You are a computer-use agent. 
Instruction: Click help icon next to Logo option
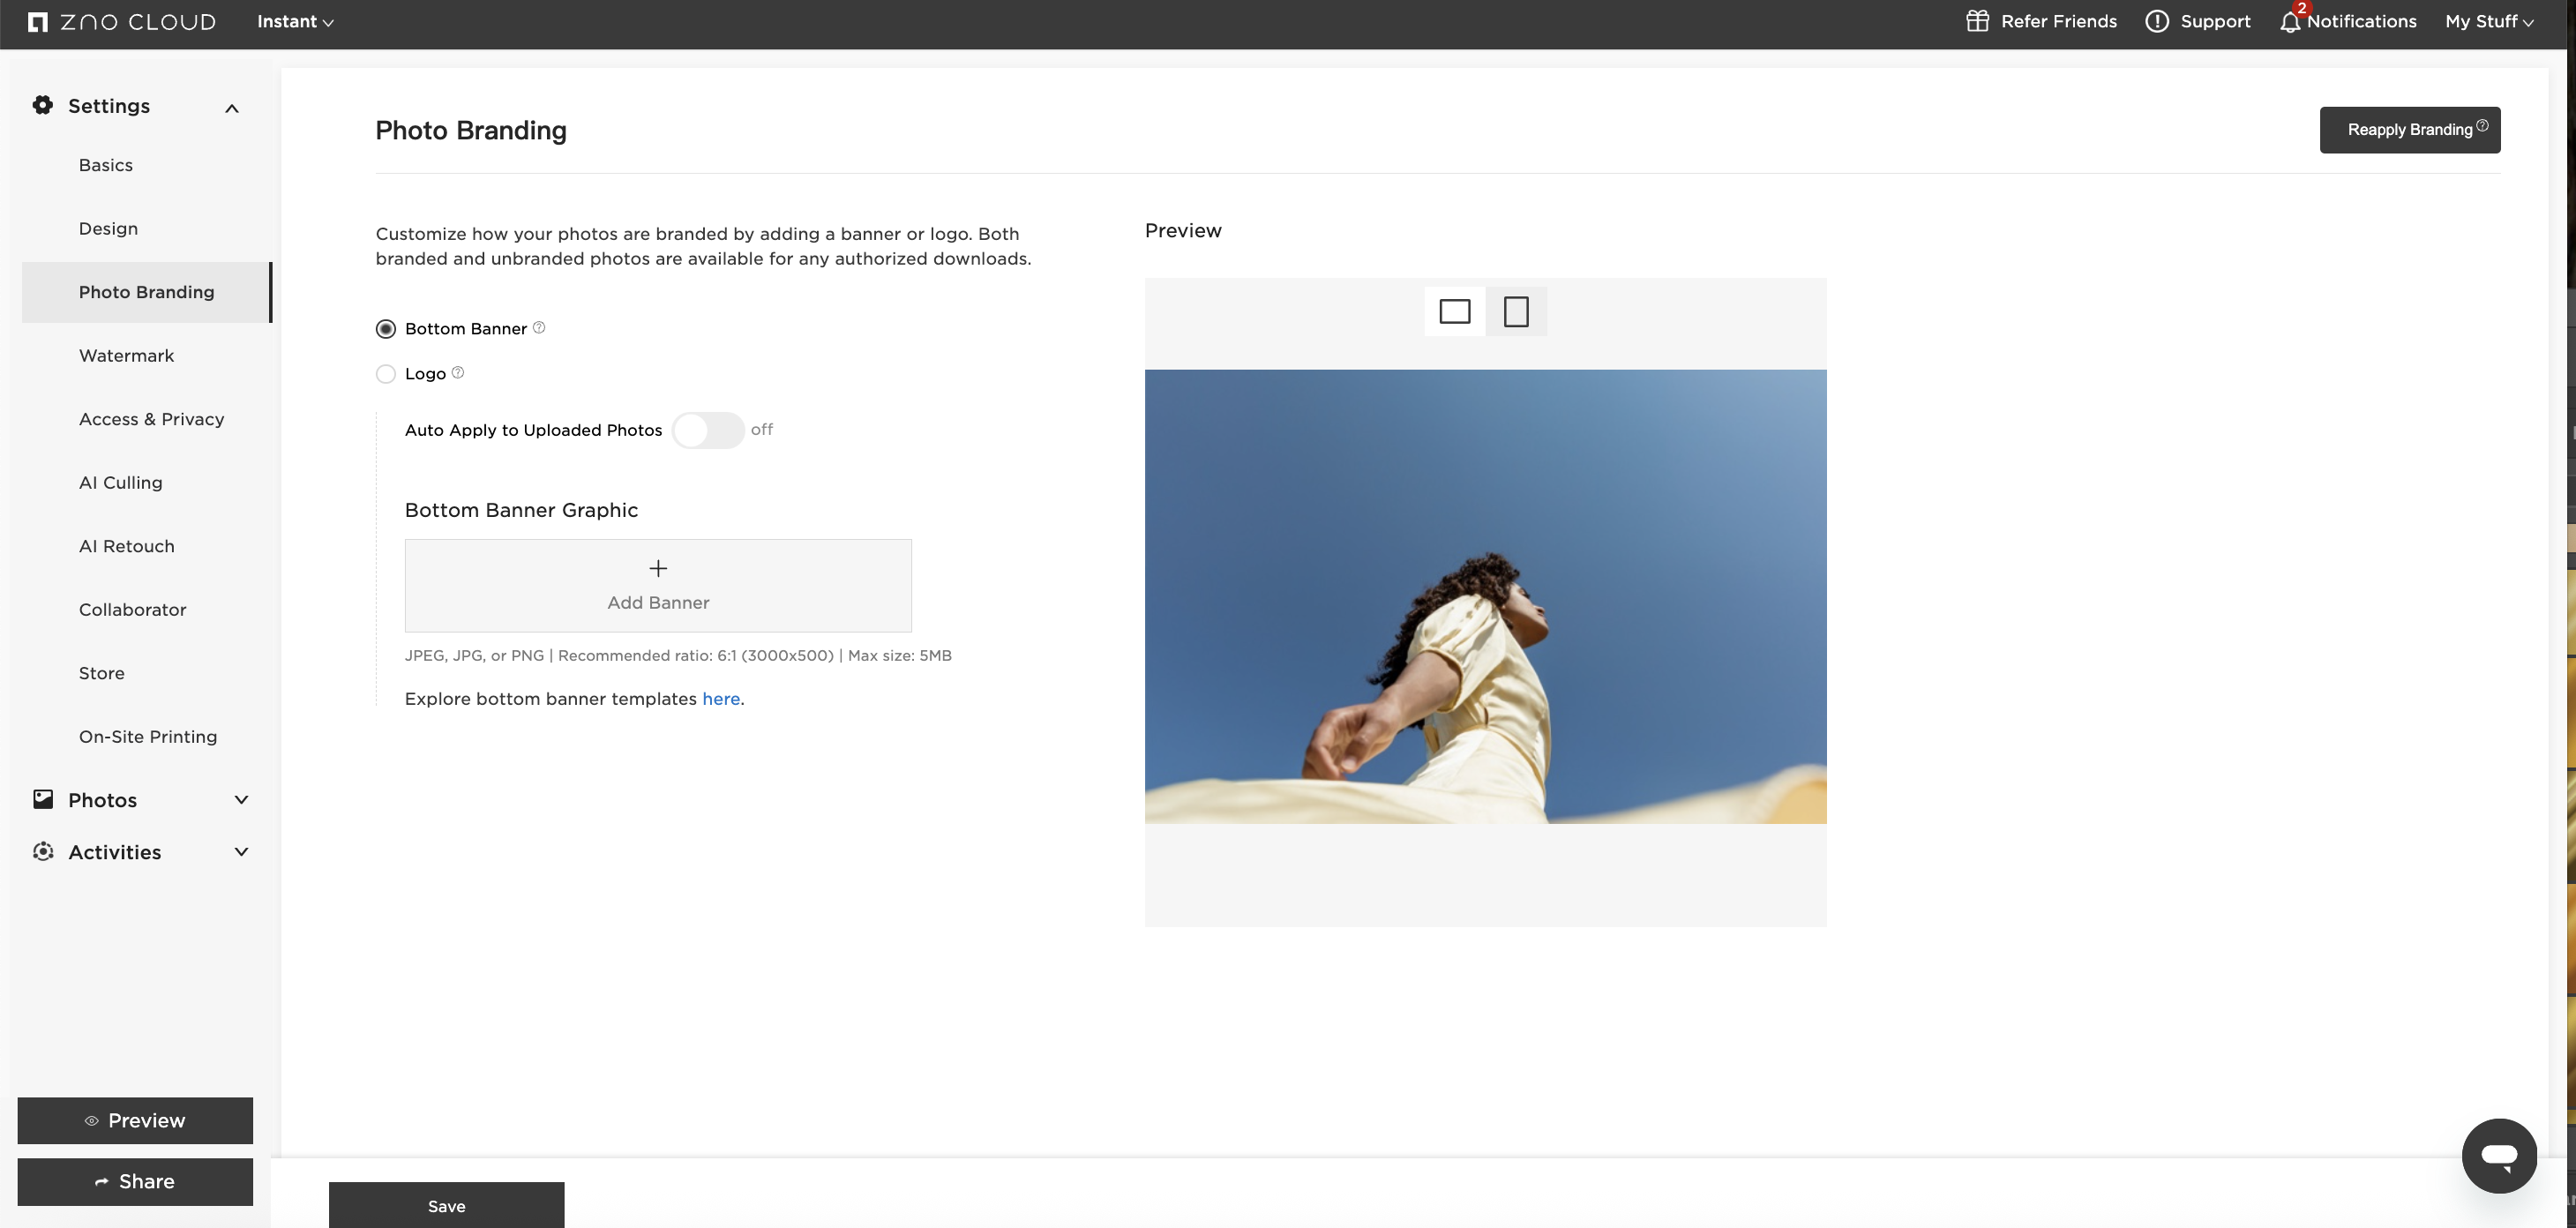(x=458, y=373)
